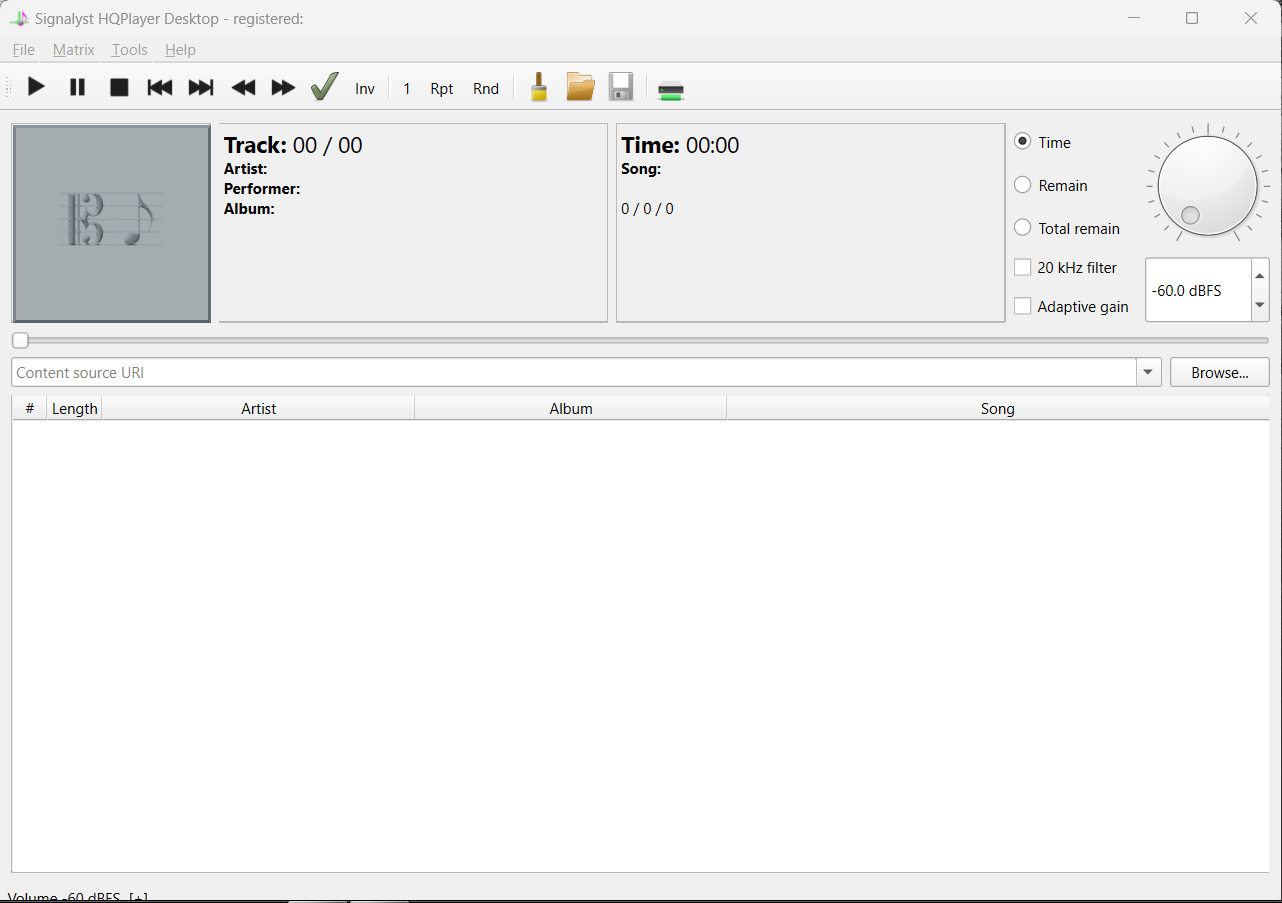Click the volume knob dial

(x=1207, y=186)
